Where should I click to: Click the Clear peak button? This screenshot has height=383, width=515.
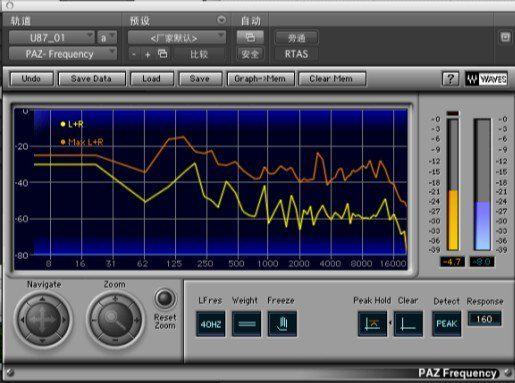pos(408,324)
